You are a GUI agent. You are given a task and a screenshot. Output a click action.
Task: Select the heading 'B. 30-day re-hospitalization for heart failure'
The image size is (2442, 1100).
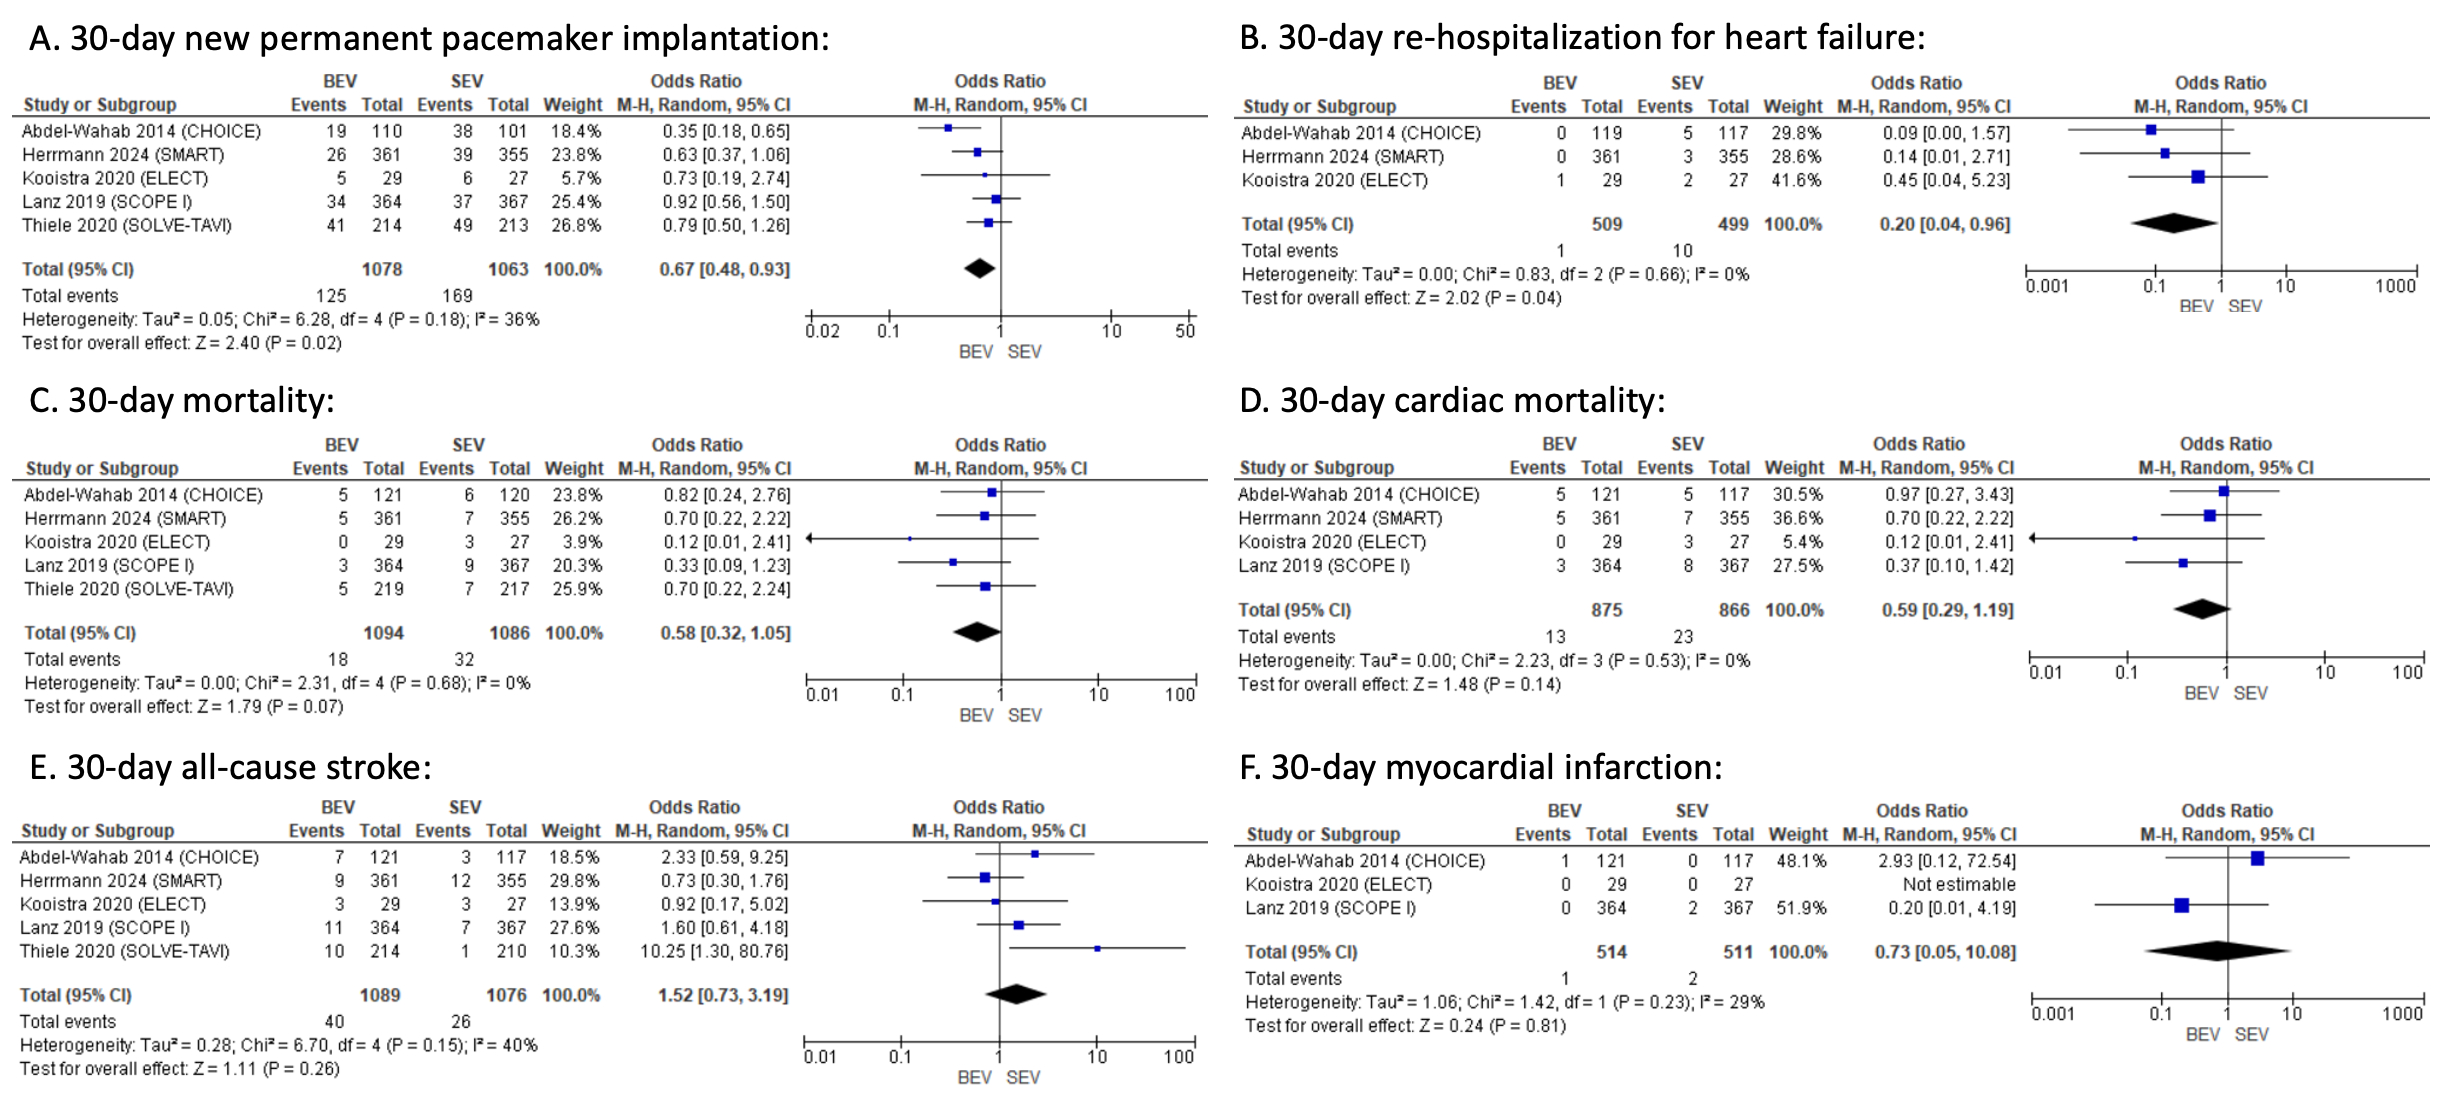pos(1582,37)
